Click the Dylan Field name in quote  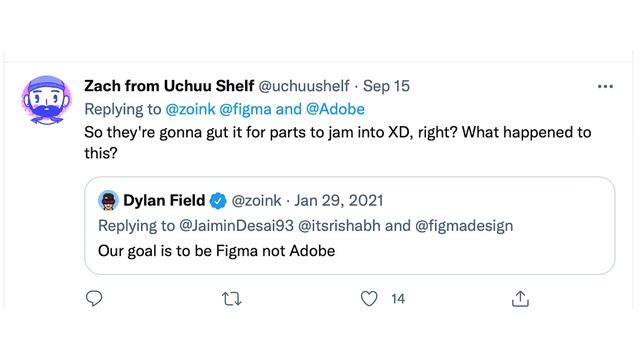click(x=164, y=200)
